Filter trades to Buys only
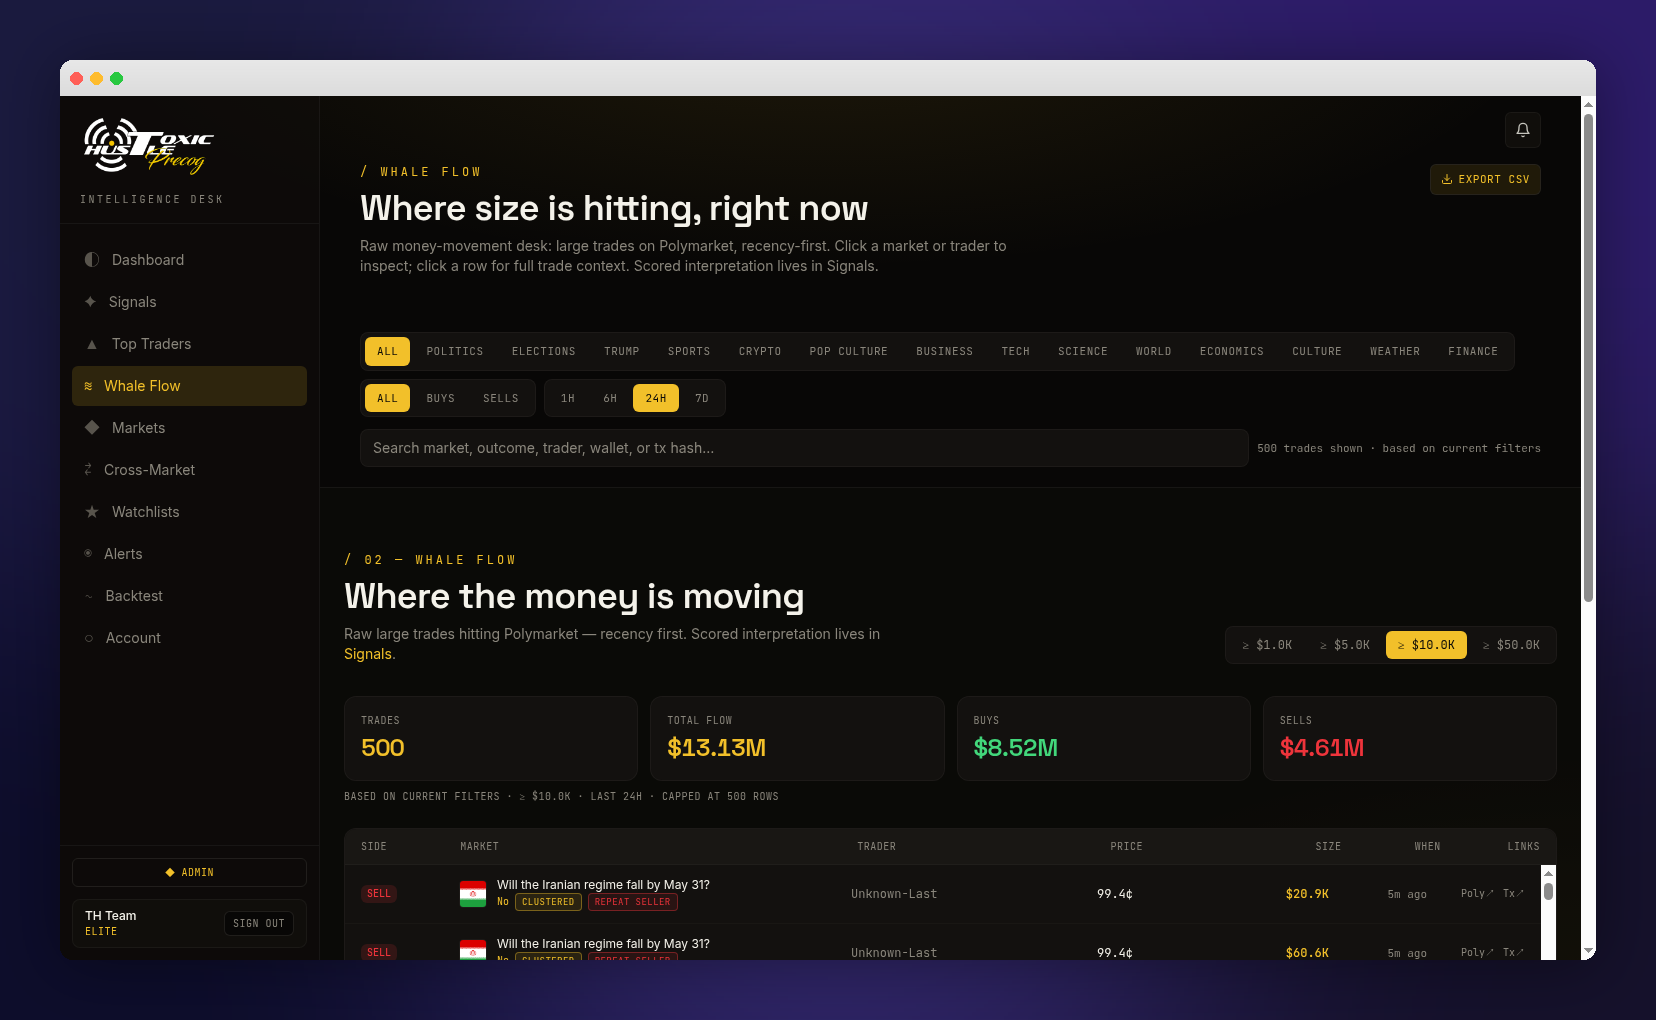The image size is (1656, 1020). [x=440, y=398]
